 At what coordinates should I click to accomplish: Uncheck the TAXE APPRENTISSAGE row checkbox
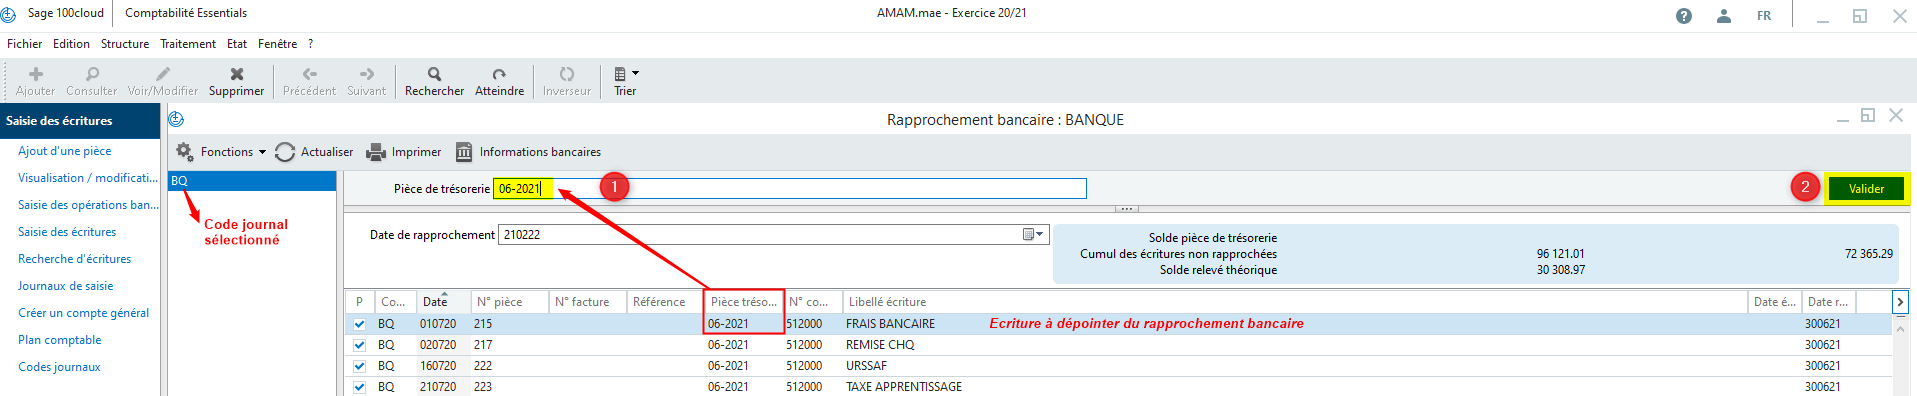click(359, 387)
